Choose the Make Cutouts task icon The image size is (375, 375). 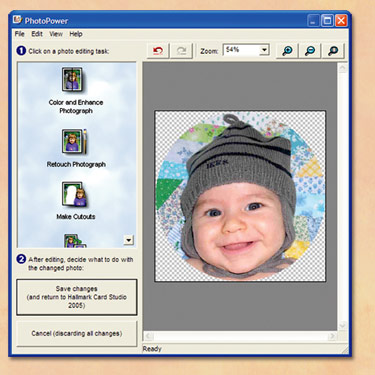[74, 194]
